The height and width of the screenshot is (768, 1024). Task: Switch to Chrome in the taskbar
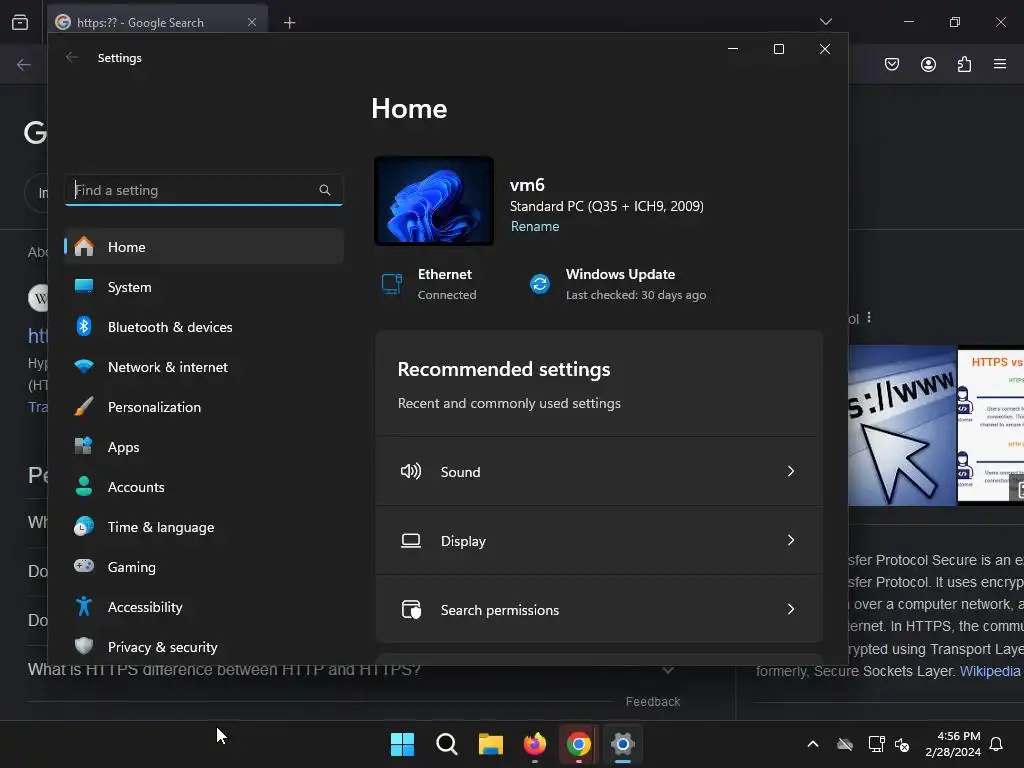(x=579, y=744)
